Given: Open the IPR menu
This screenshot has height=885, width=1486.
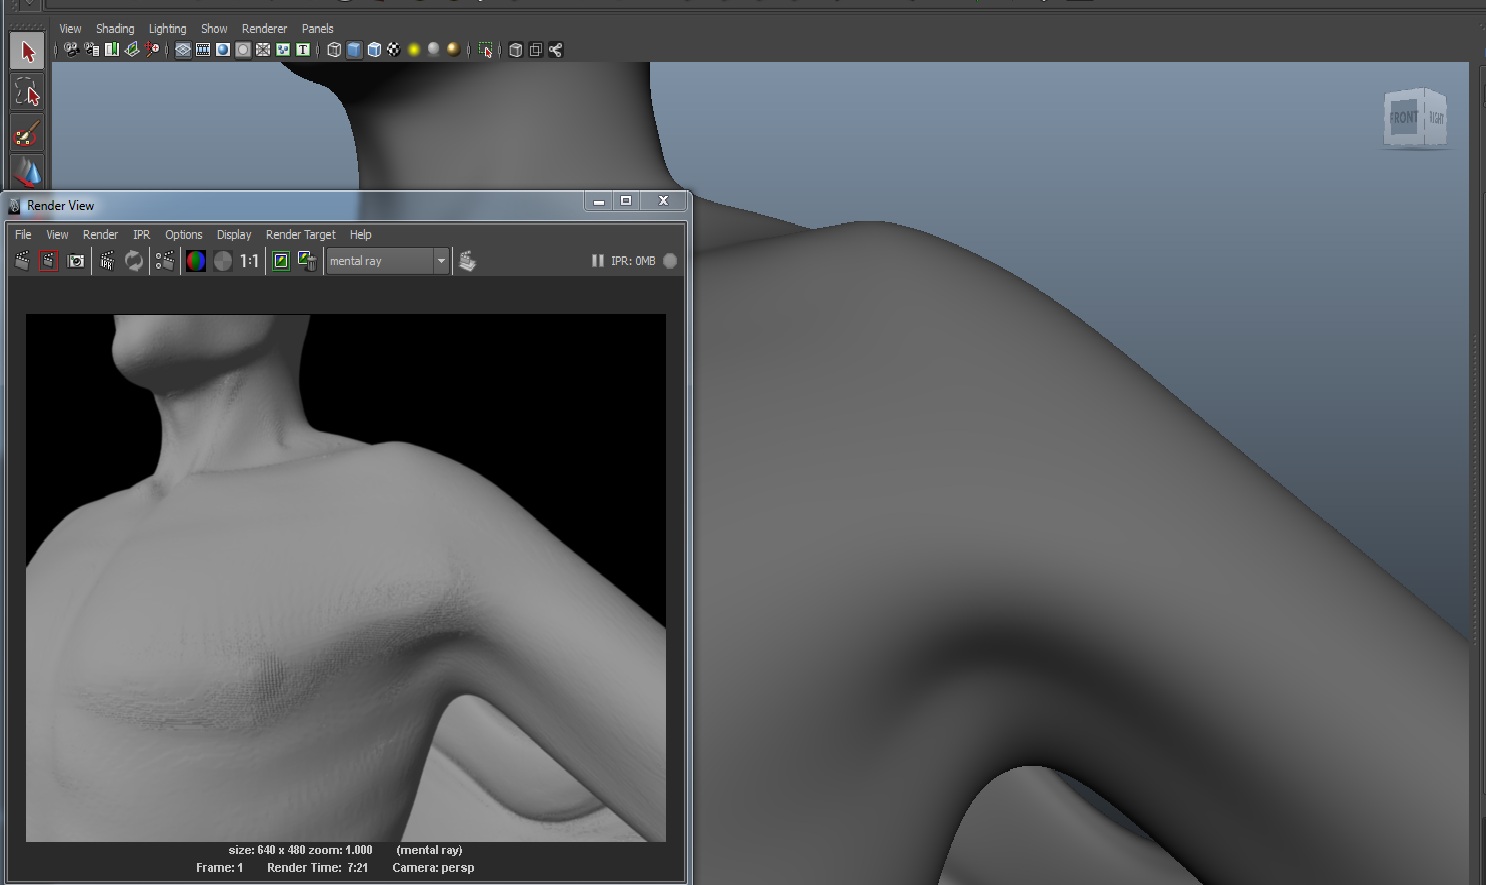Looking at the screenshot, I should point(142,235).
